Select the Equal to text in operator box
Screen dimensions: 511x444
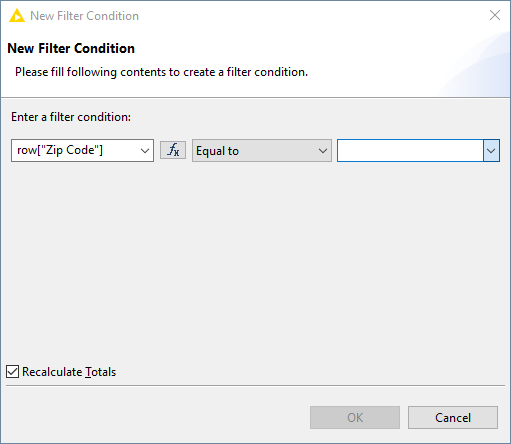tap(217, 151)
